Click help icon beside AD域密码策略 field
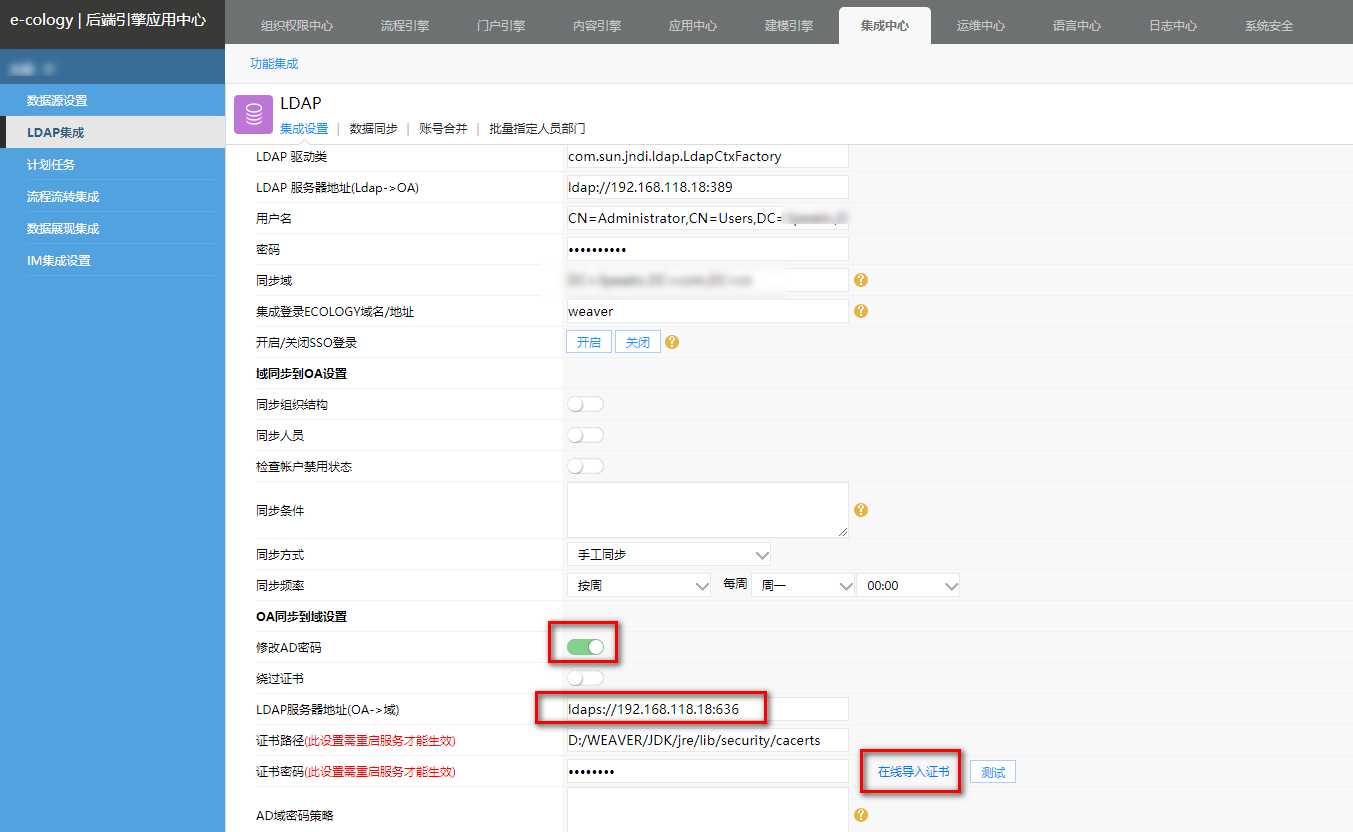1353x832 pixels. [861, 815]
